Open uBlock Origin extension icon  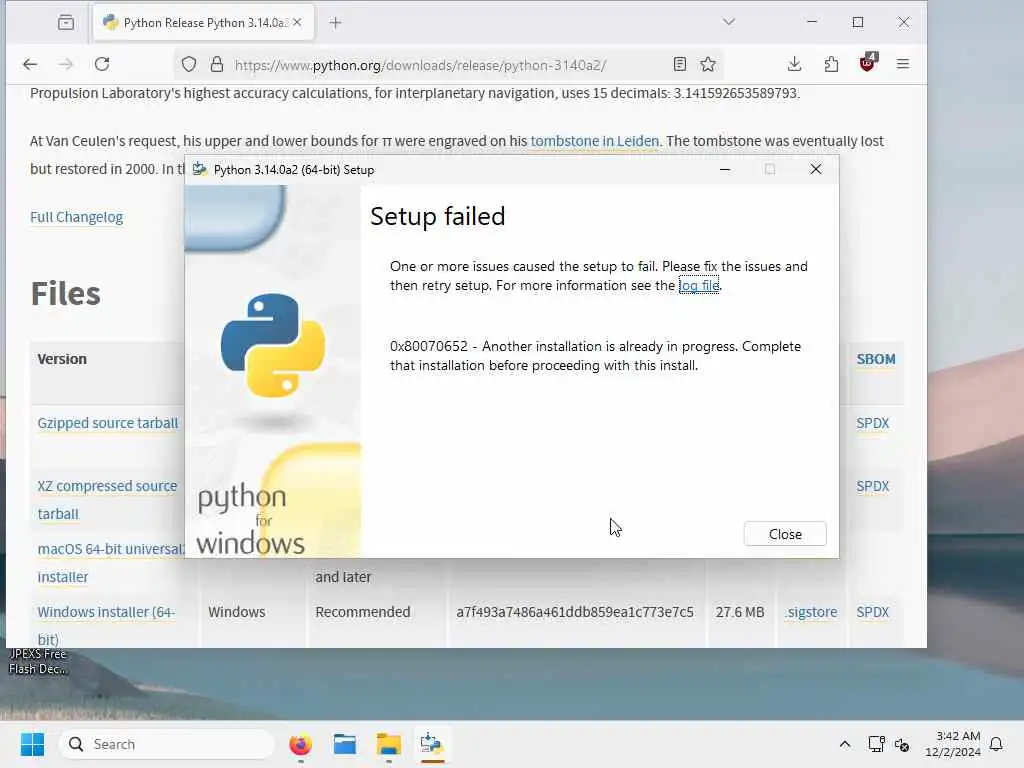868,63
